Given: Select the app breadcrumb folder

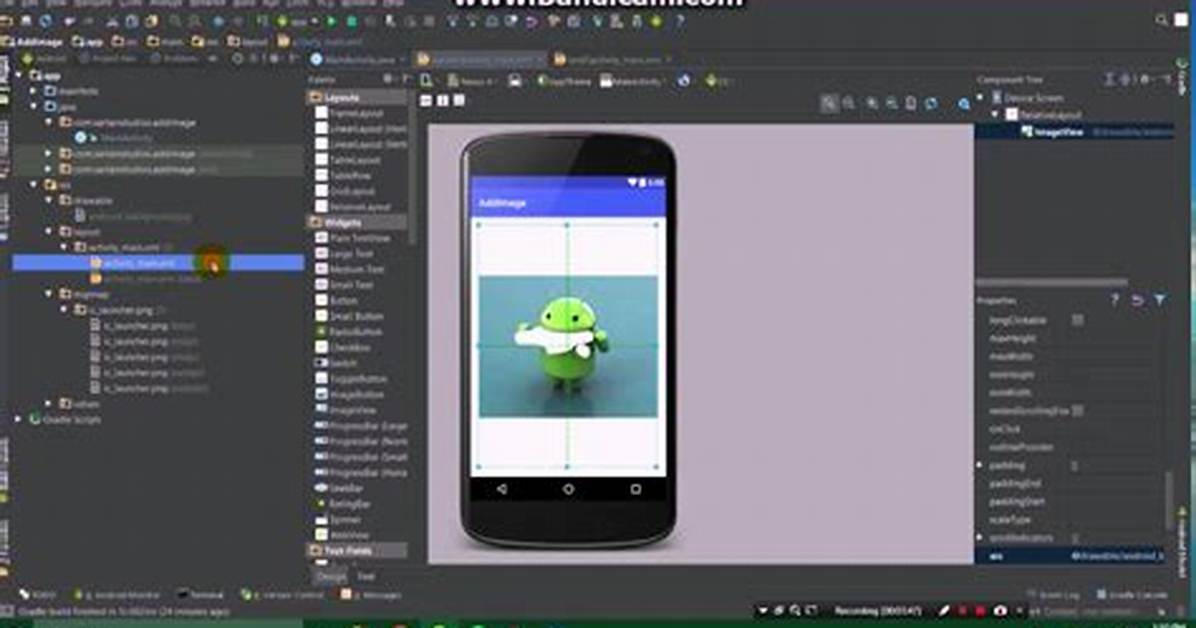Looking at the screenshot, I should pos(87,41).
